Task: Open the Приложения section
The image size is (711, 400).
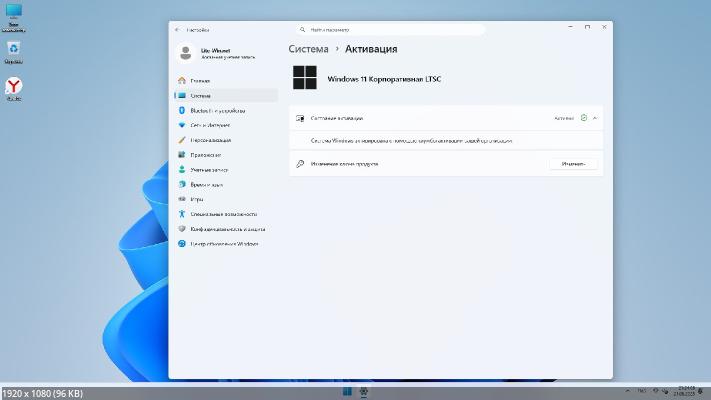Action: [x=205, y=155]
